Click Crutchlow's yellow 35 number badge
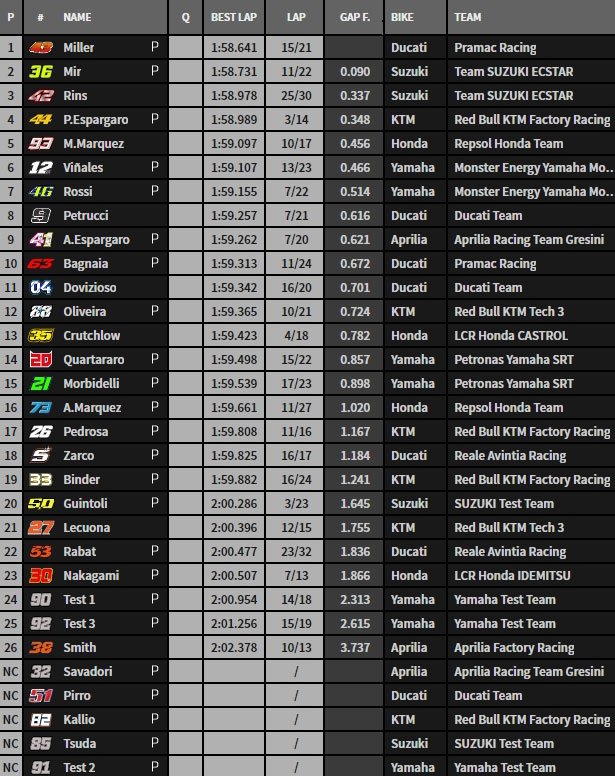This screenshot has width=615, height=776. [40, 336]
